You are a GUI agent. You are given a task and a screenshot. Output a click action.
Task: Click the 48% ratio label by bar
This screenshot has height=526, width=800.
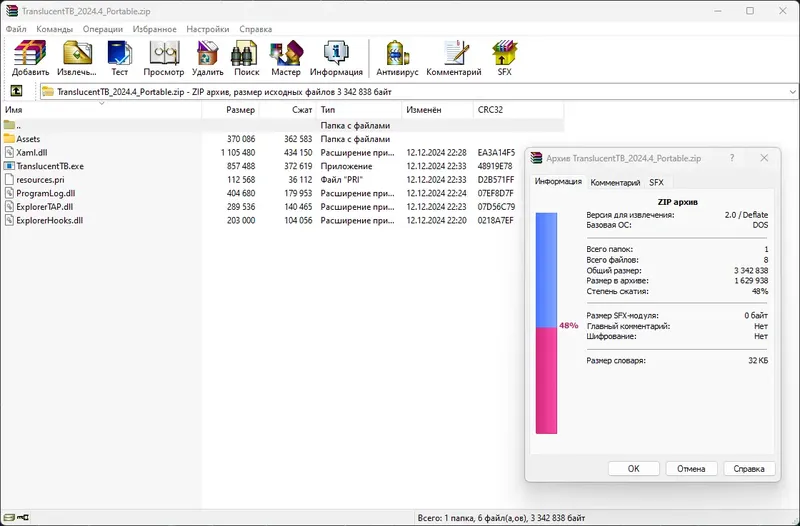pyautogui.click(x=568, y=325)
